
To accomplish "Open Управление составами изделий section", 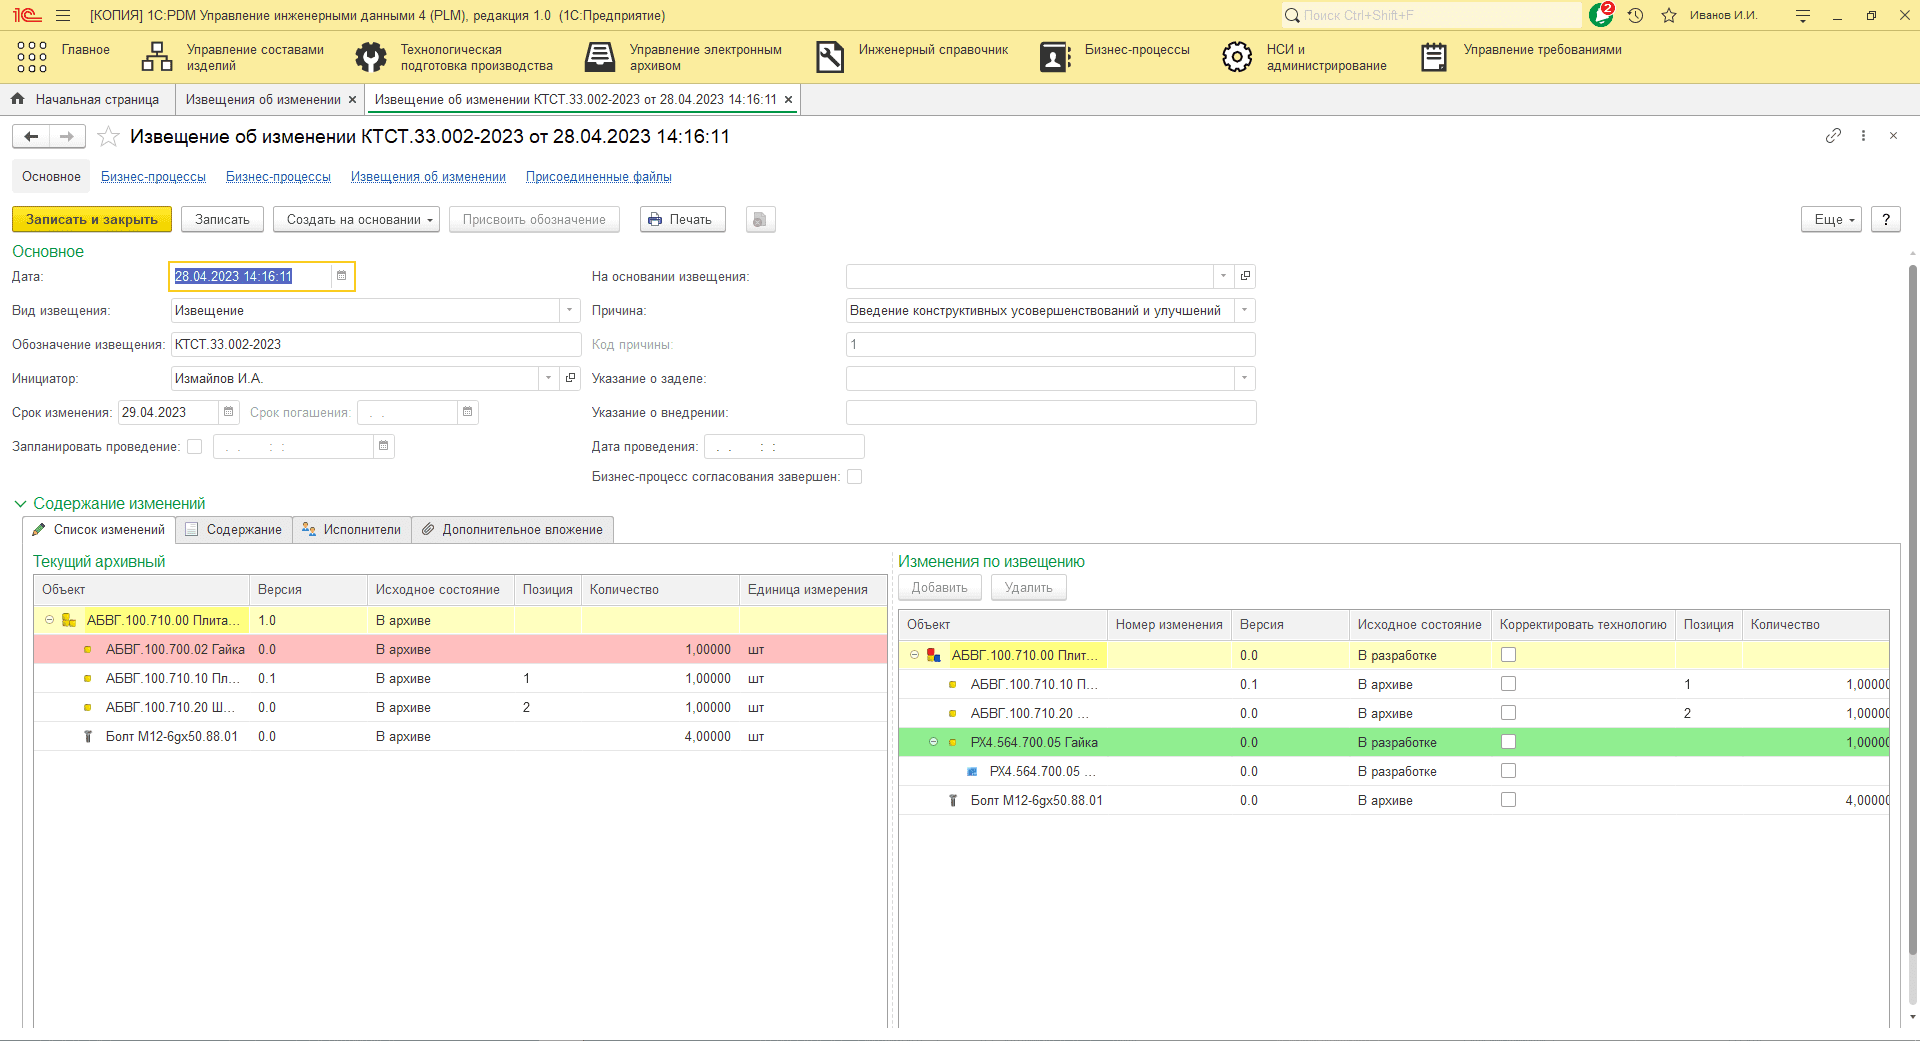I will pyautogui.click(x=233, y=57).
